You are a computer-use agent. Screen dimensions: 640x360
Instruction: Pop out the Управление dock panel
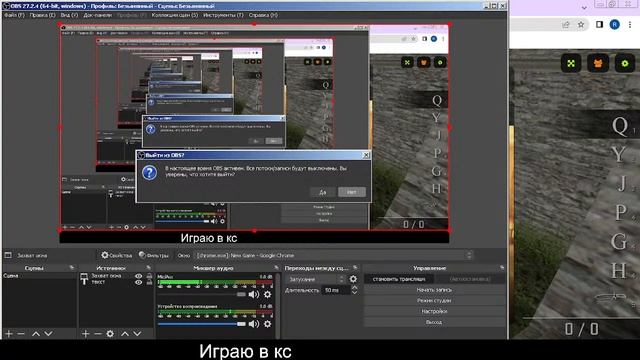coord(502,268)
